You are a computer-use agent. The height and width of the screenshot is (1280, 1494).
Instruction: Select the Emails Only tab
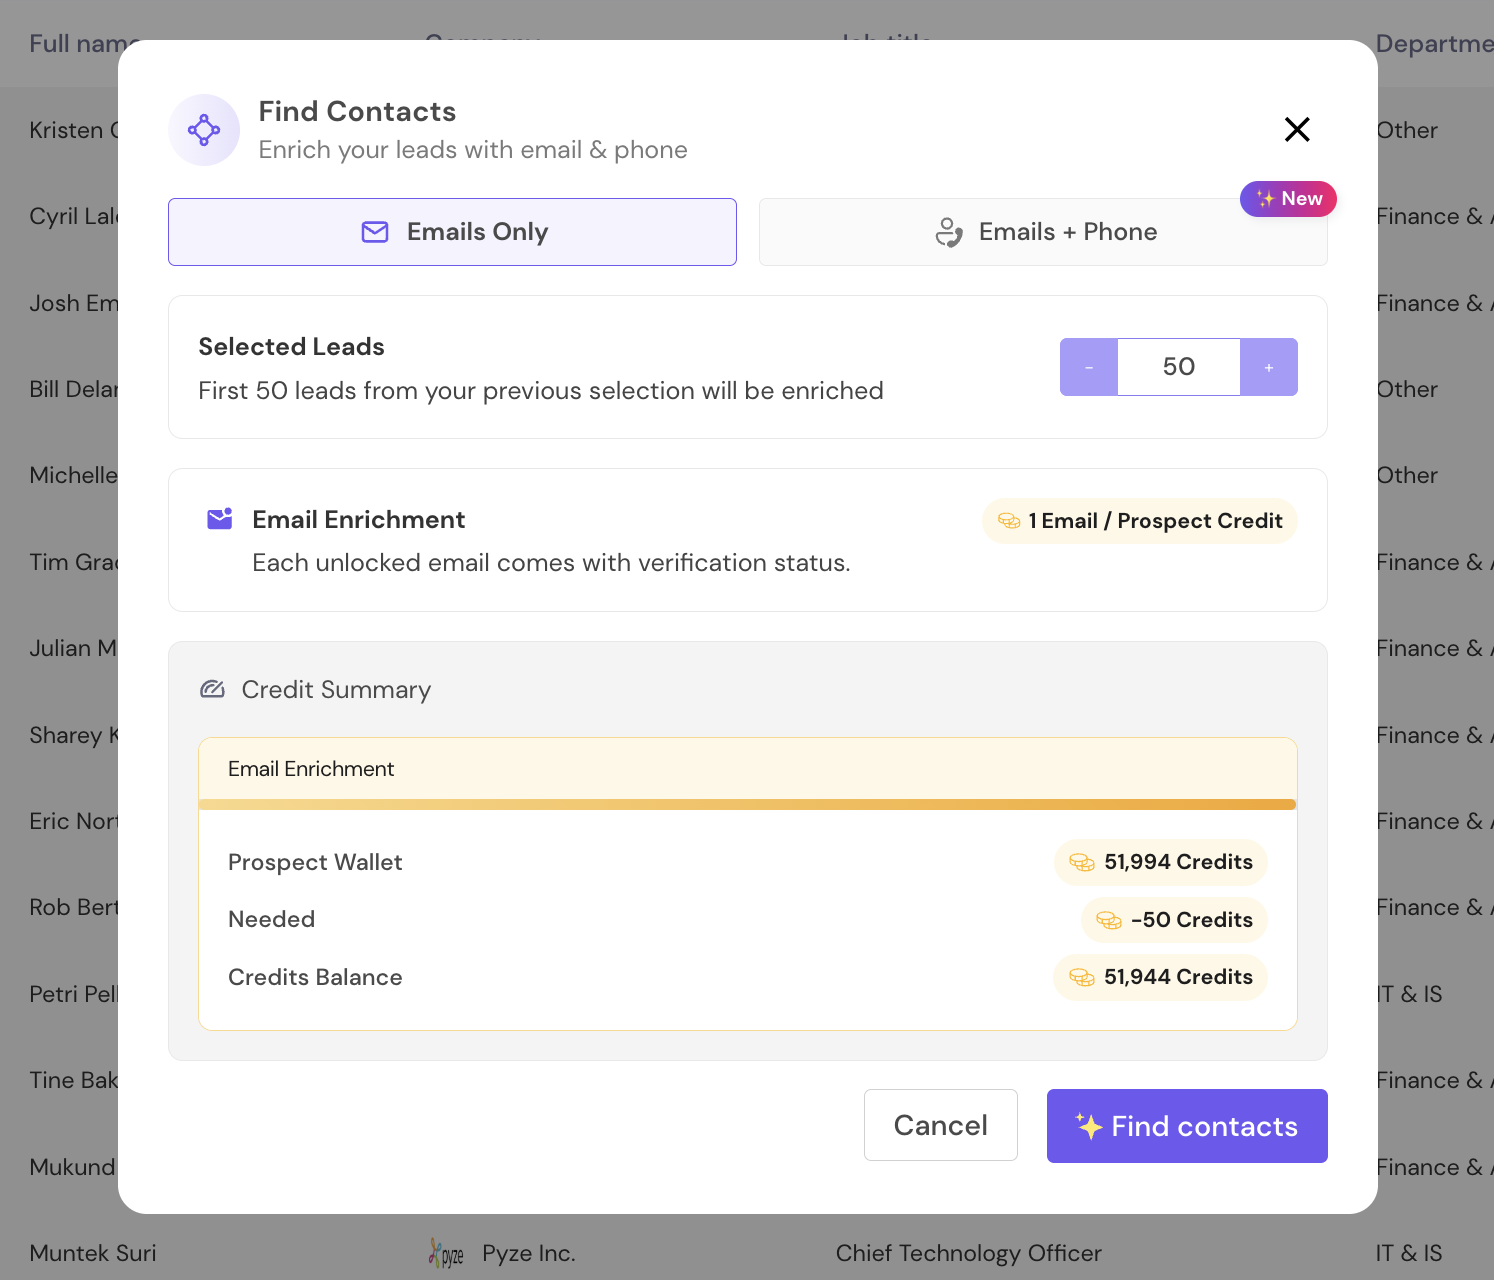[452, 232]
